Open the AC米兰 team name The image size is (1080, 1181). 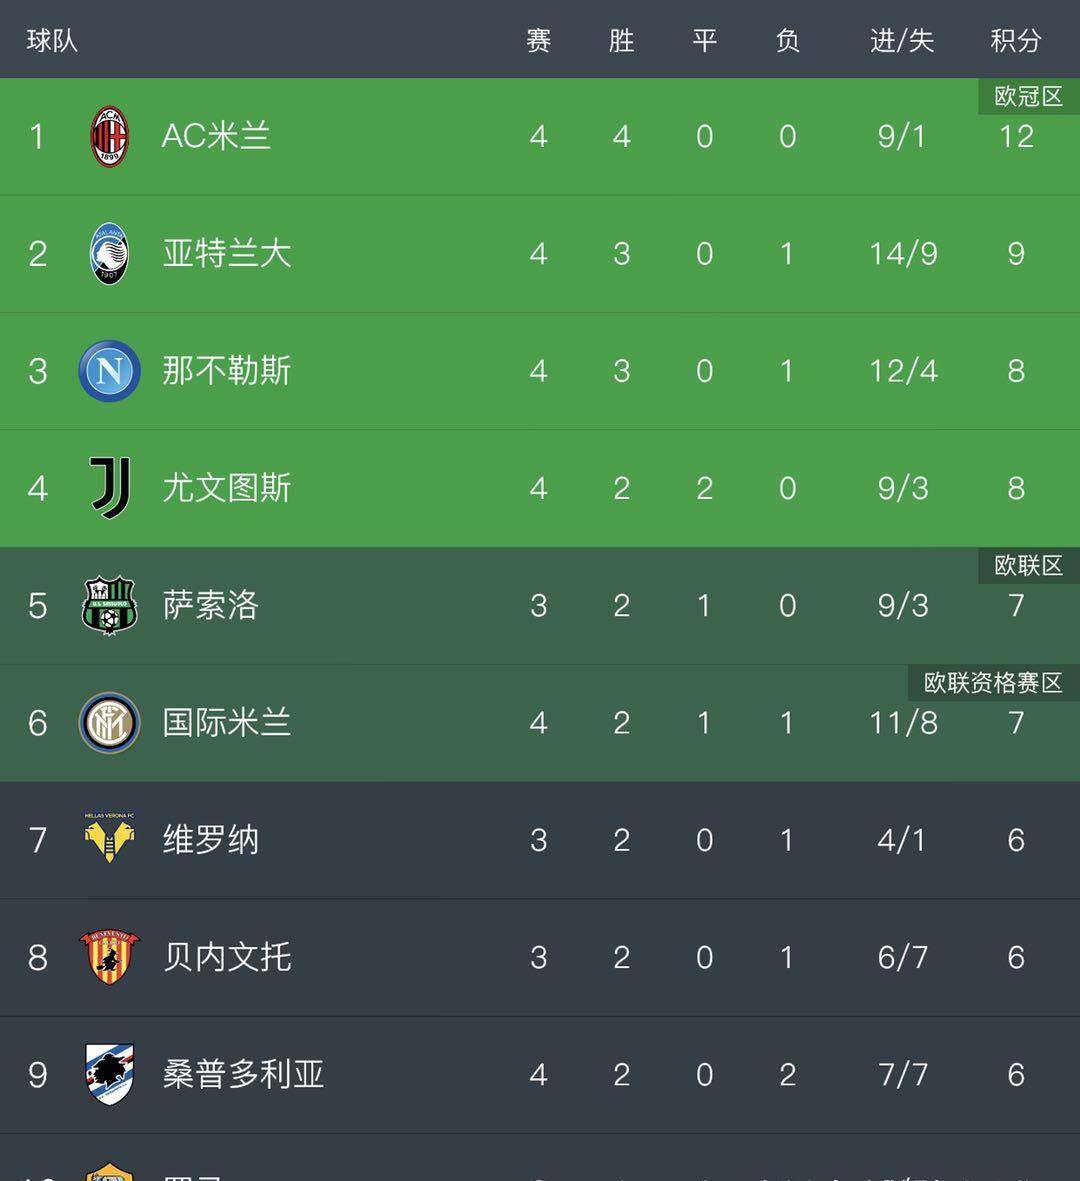coord(216,136)
